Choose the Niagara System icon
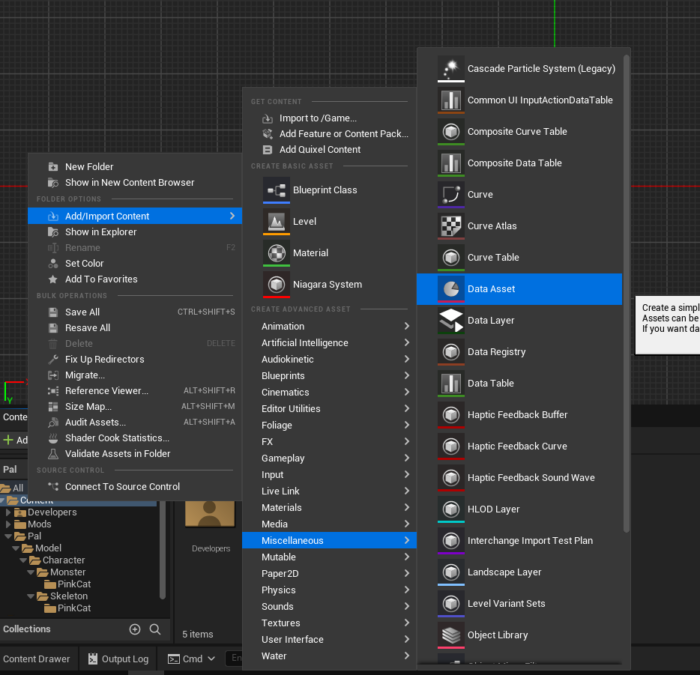The image size is (700, 675). pyautogui.click(x=276, y=285)
